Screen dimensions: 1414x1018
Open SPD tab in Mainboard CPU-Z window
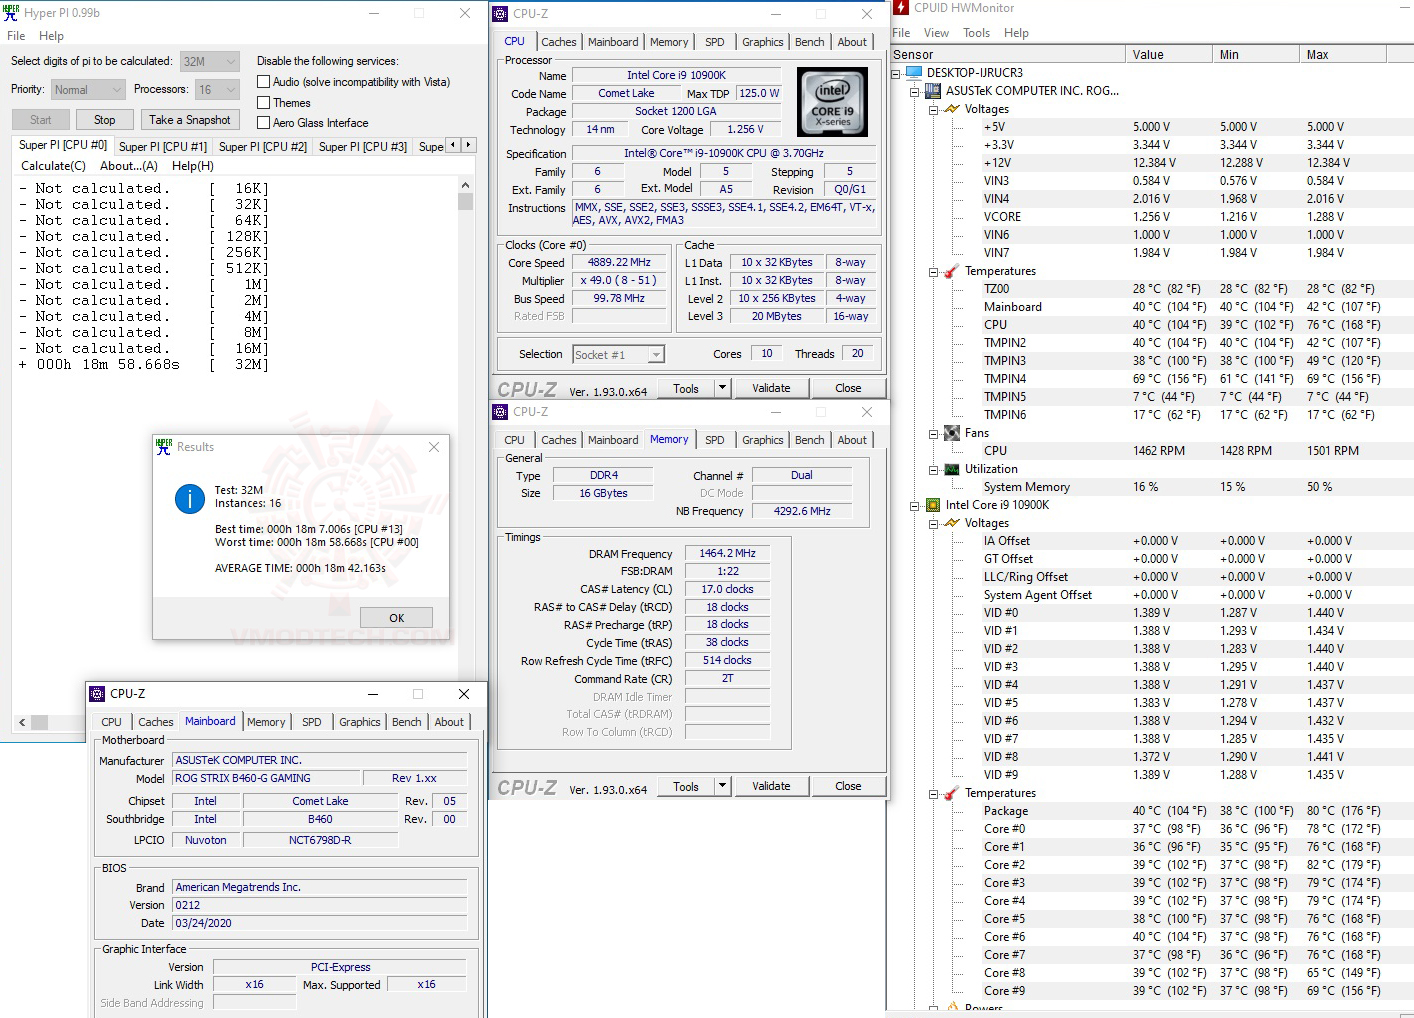click(x=312, y=722)
